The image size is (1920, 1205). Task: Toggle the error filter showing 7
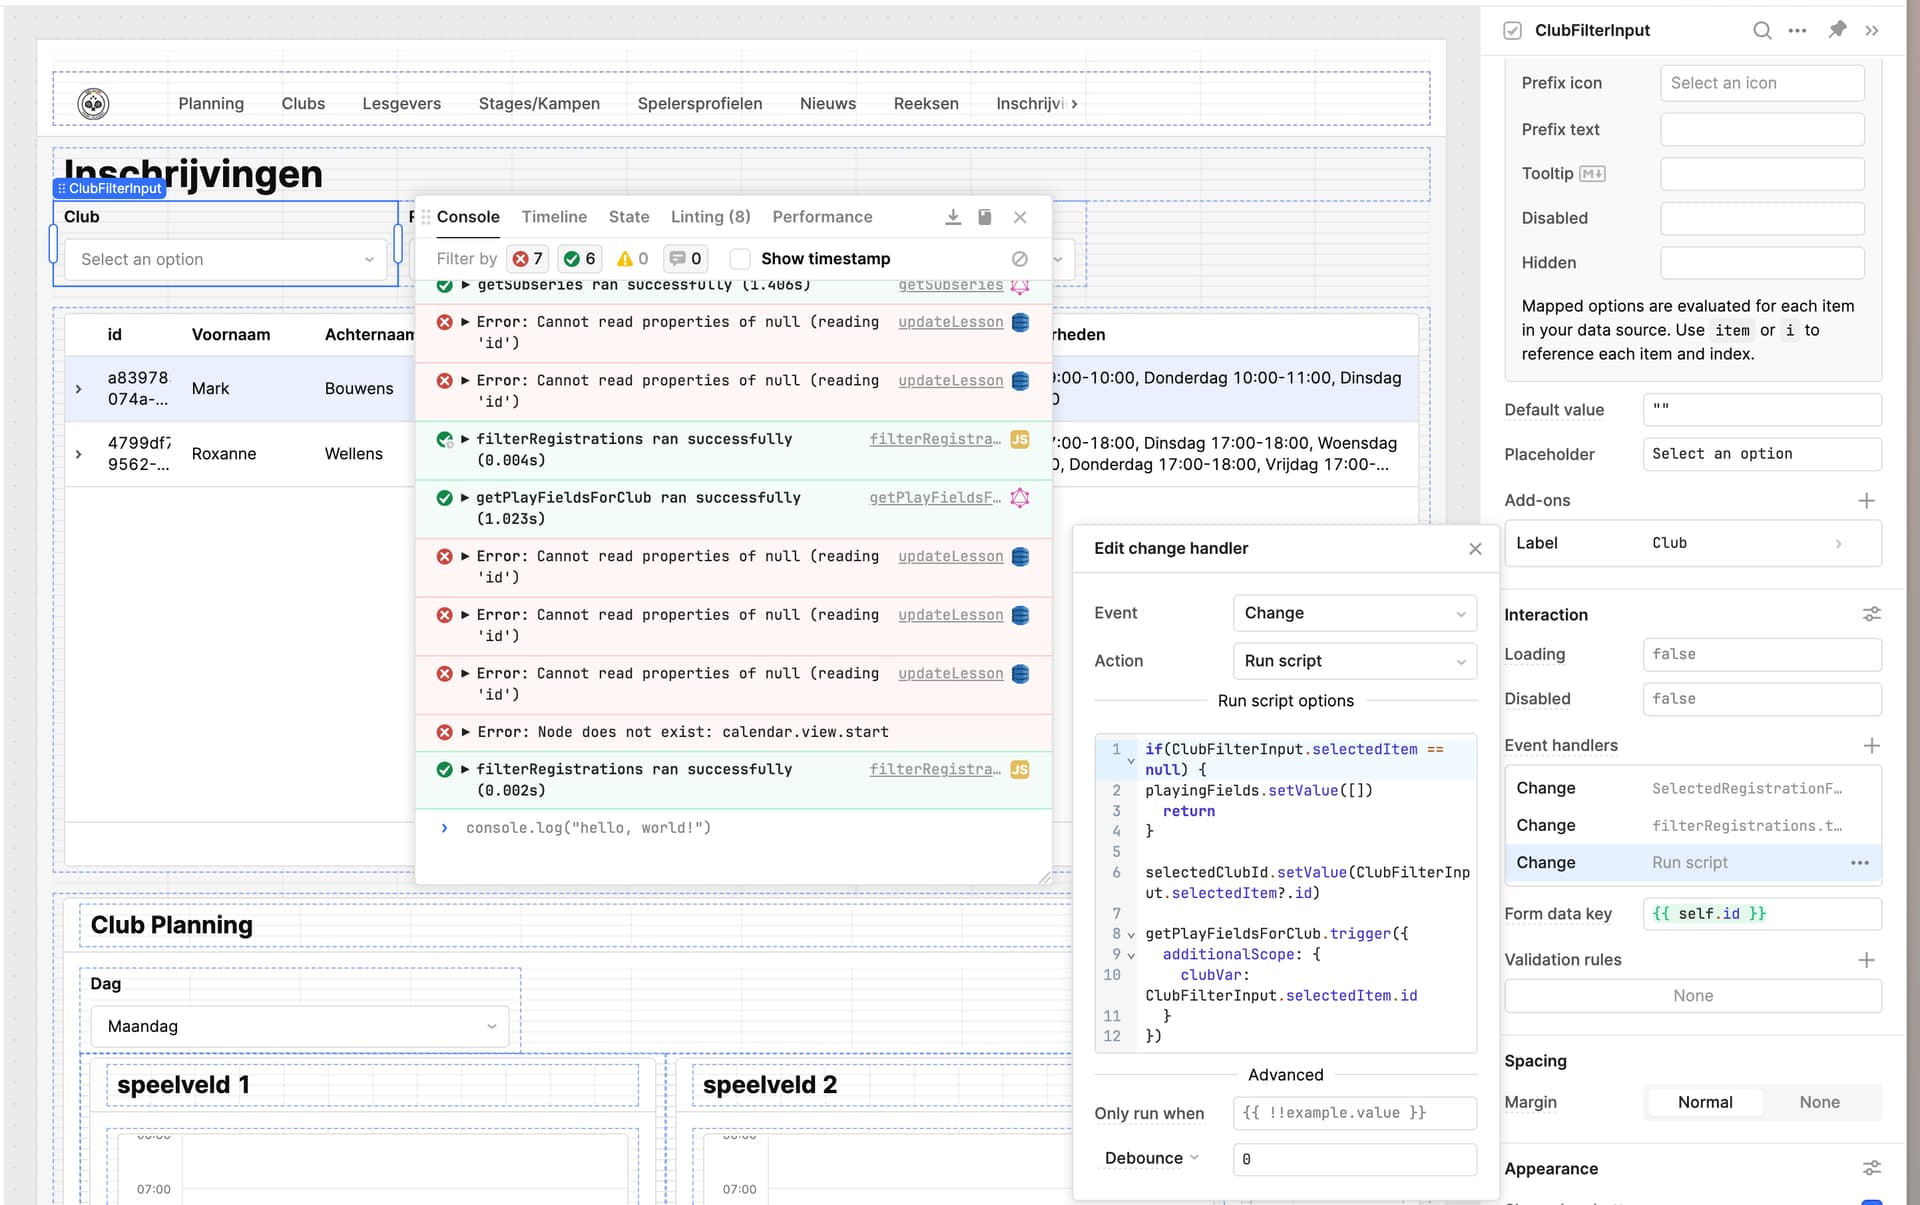pos(527,259)
